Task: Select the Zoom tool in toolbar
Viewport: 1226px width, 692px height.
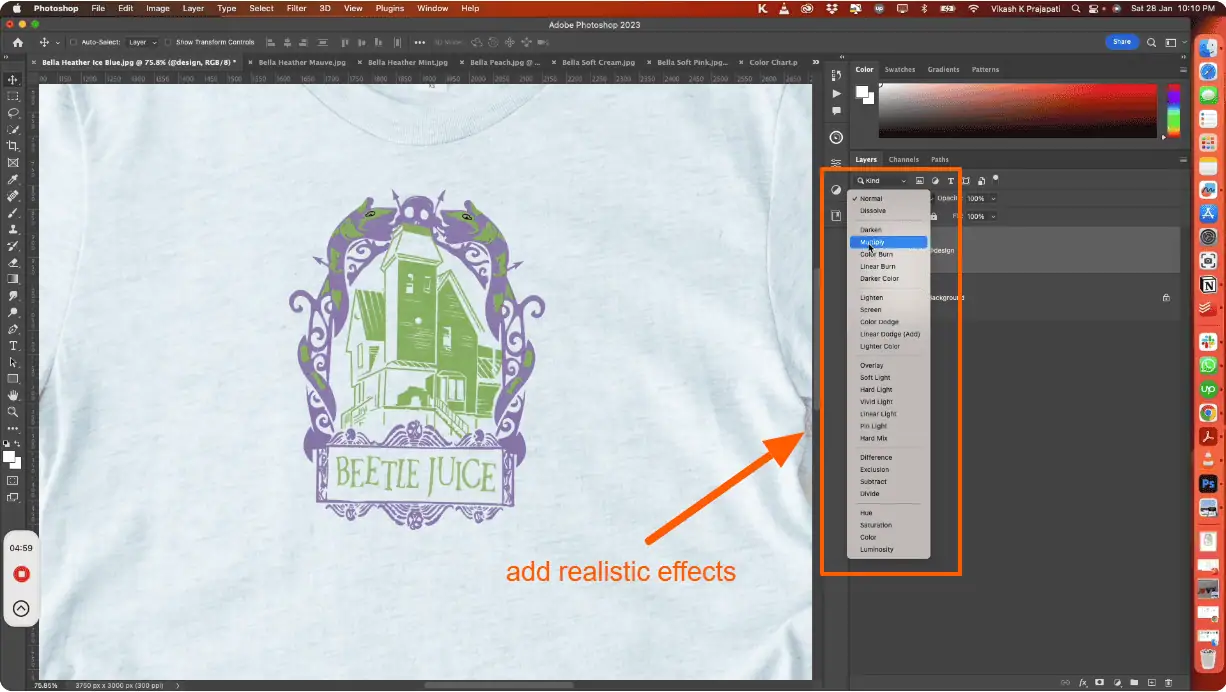Action: (13, 411)
